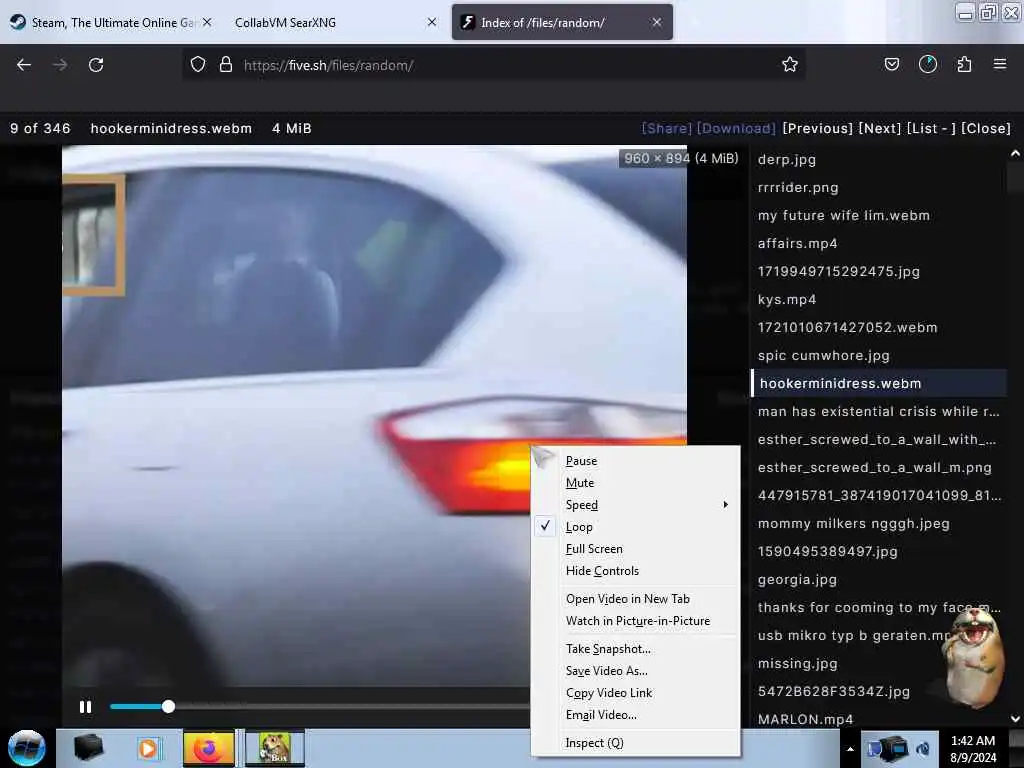
Task: Toggle the Loop checkmark option
Action: [635, 527]
